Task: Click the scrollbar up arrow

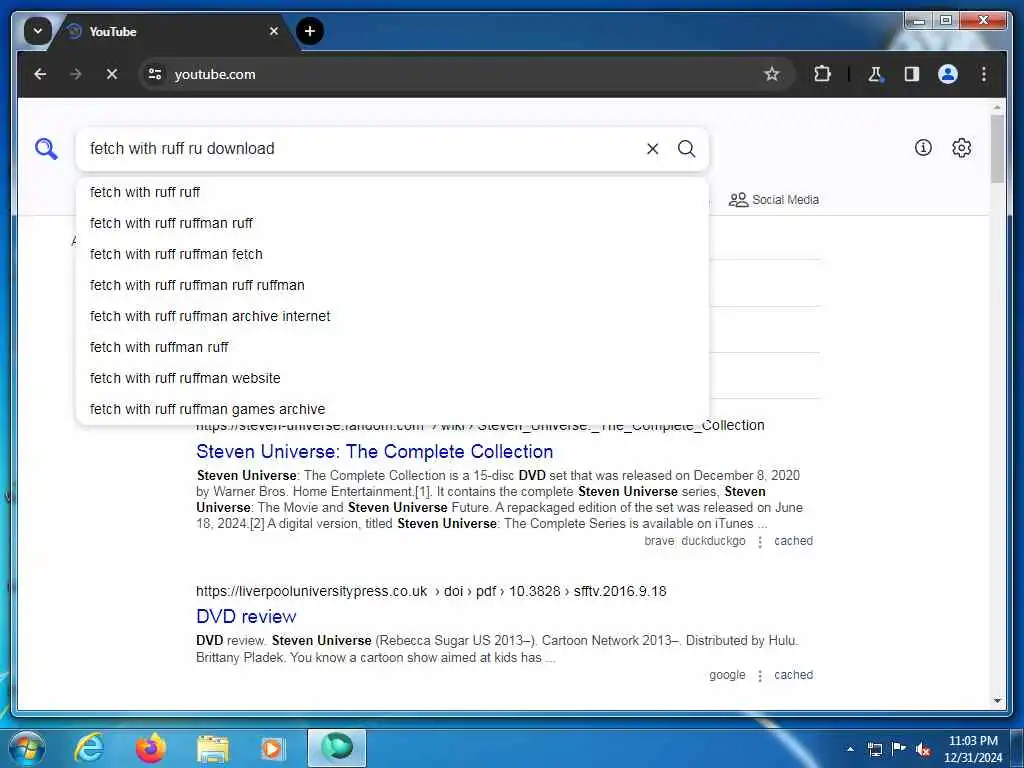Action: (997, 106)
